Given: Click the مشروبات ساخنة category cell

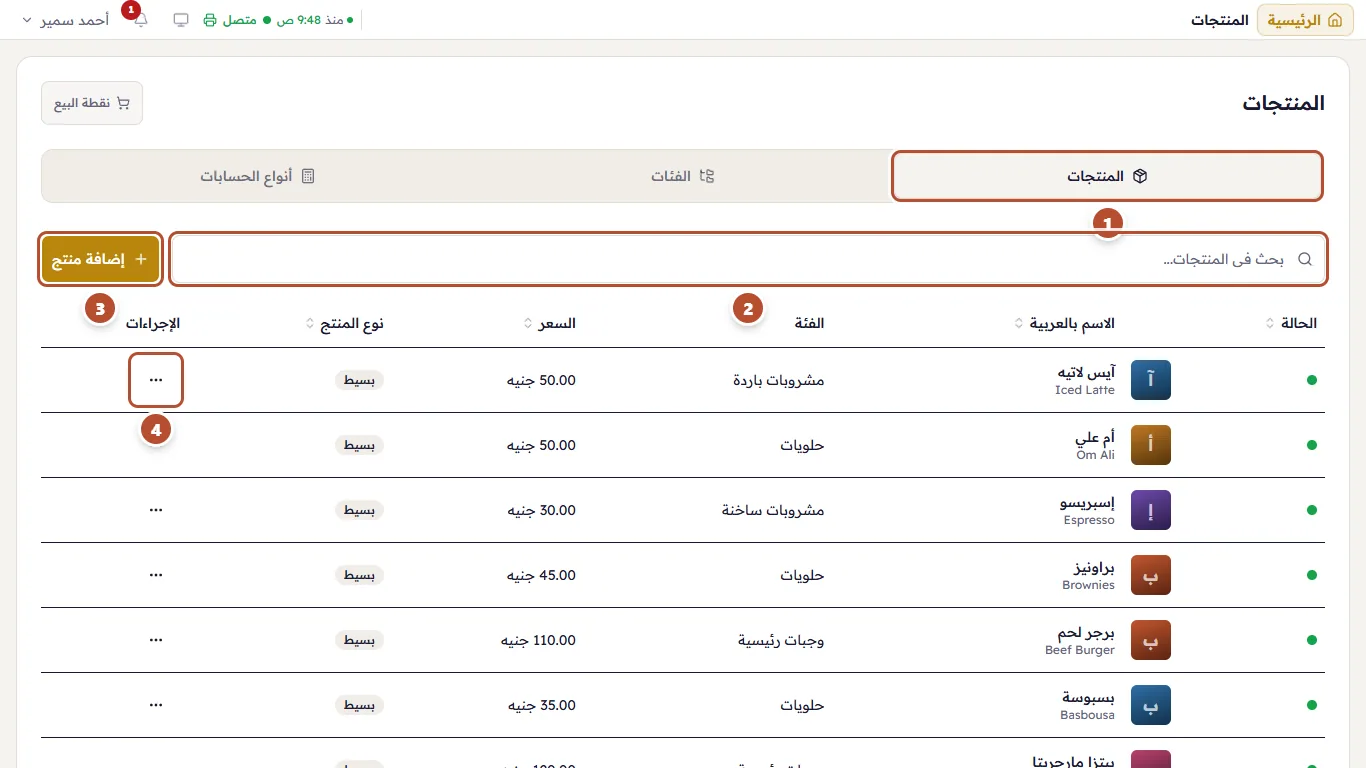Looking at the screenshot, I should [773, 510].
